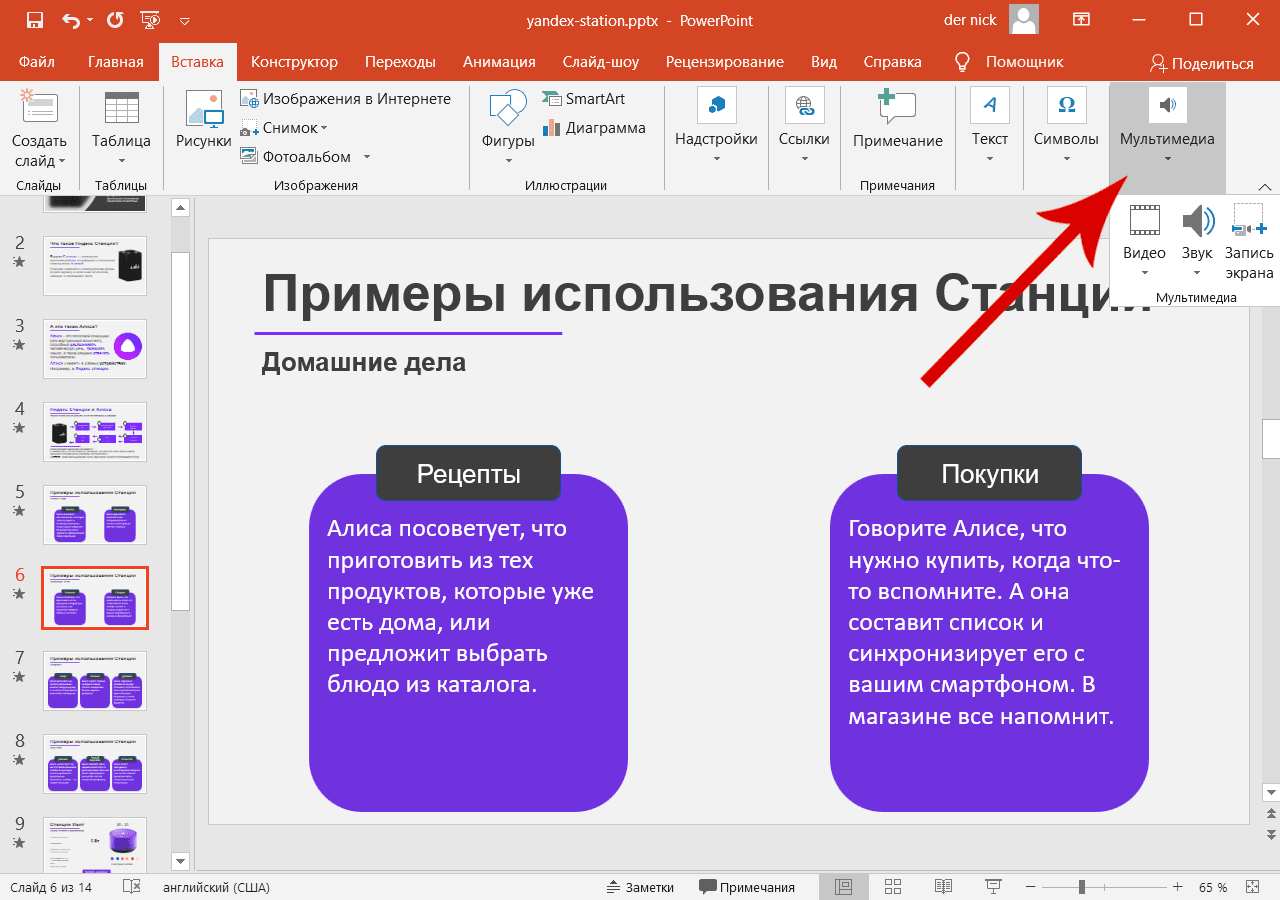The height and width of the screenshot is (900, 1280).
Task: Select slide 7 thumbnail
Action: (95, 681)
